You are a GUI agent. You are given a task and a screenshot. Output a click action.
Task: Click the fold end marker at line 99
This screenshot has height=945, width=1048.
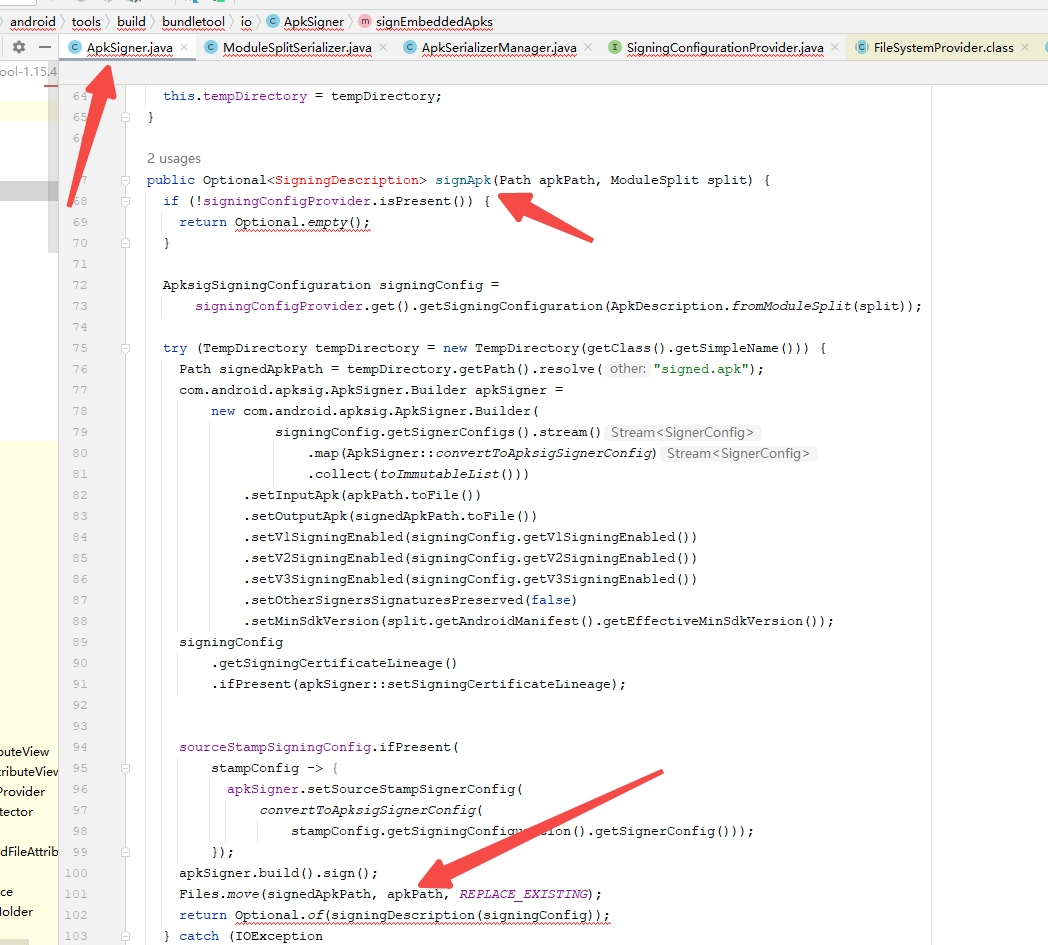coord(125,852)
